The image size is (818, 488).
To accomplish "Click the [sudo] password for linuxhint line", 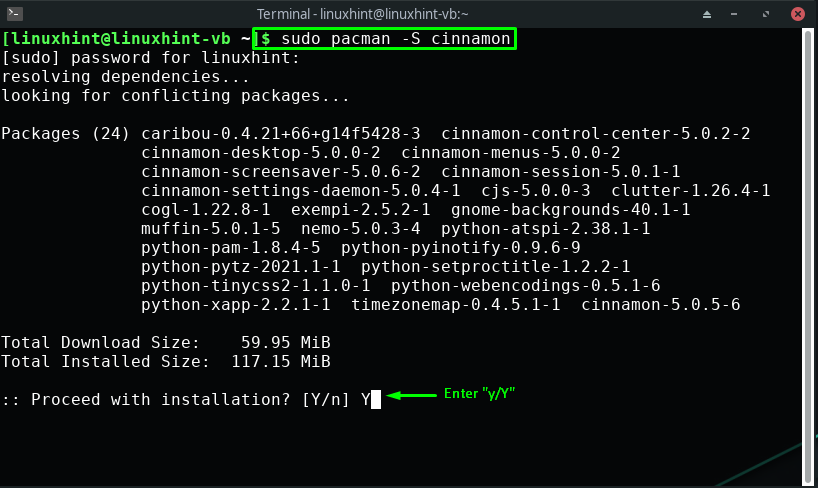I will [x=151, y=58].
